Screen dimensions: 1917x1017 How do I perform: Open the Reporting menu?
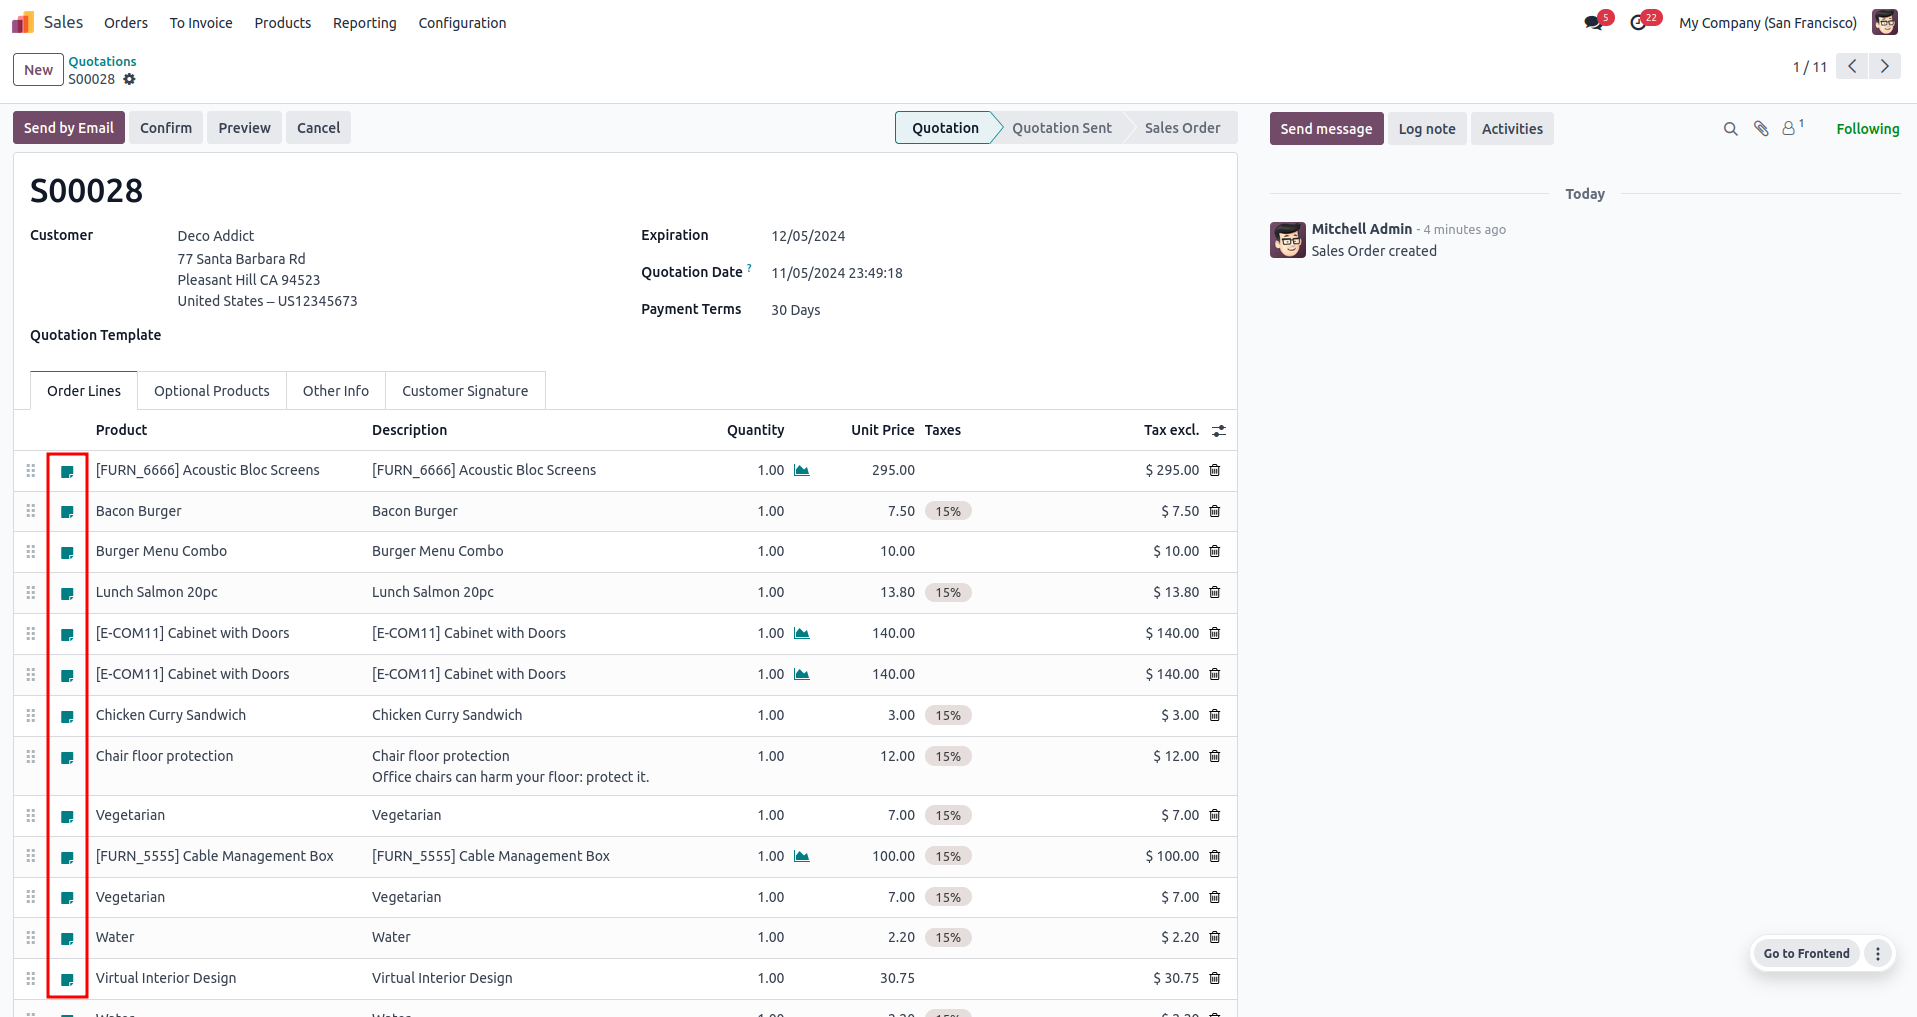click(x=364, y=23)
